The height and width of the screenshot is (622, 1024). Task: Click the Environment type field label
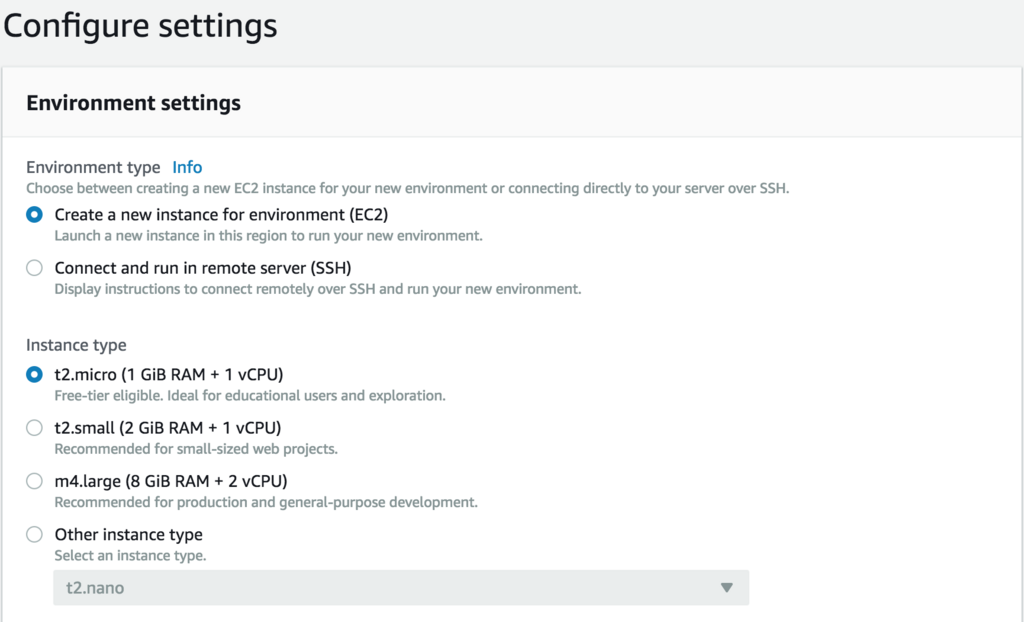[x=93, y=167]
